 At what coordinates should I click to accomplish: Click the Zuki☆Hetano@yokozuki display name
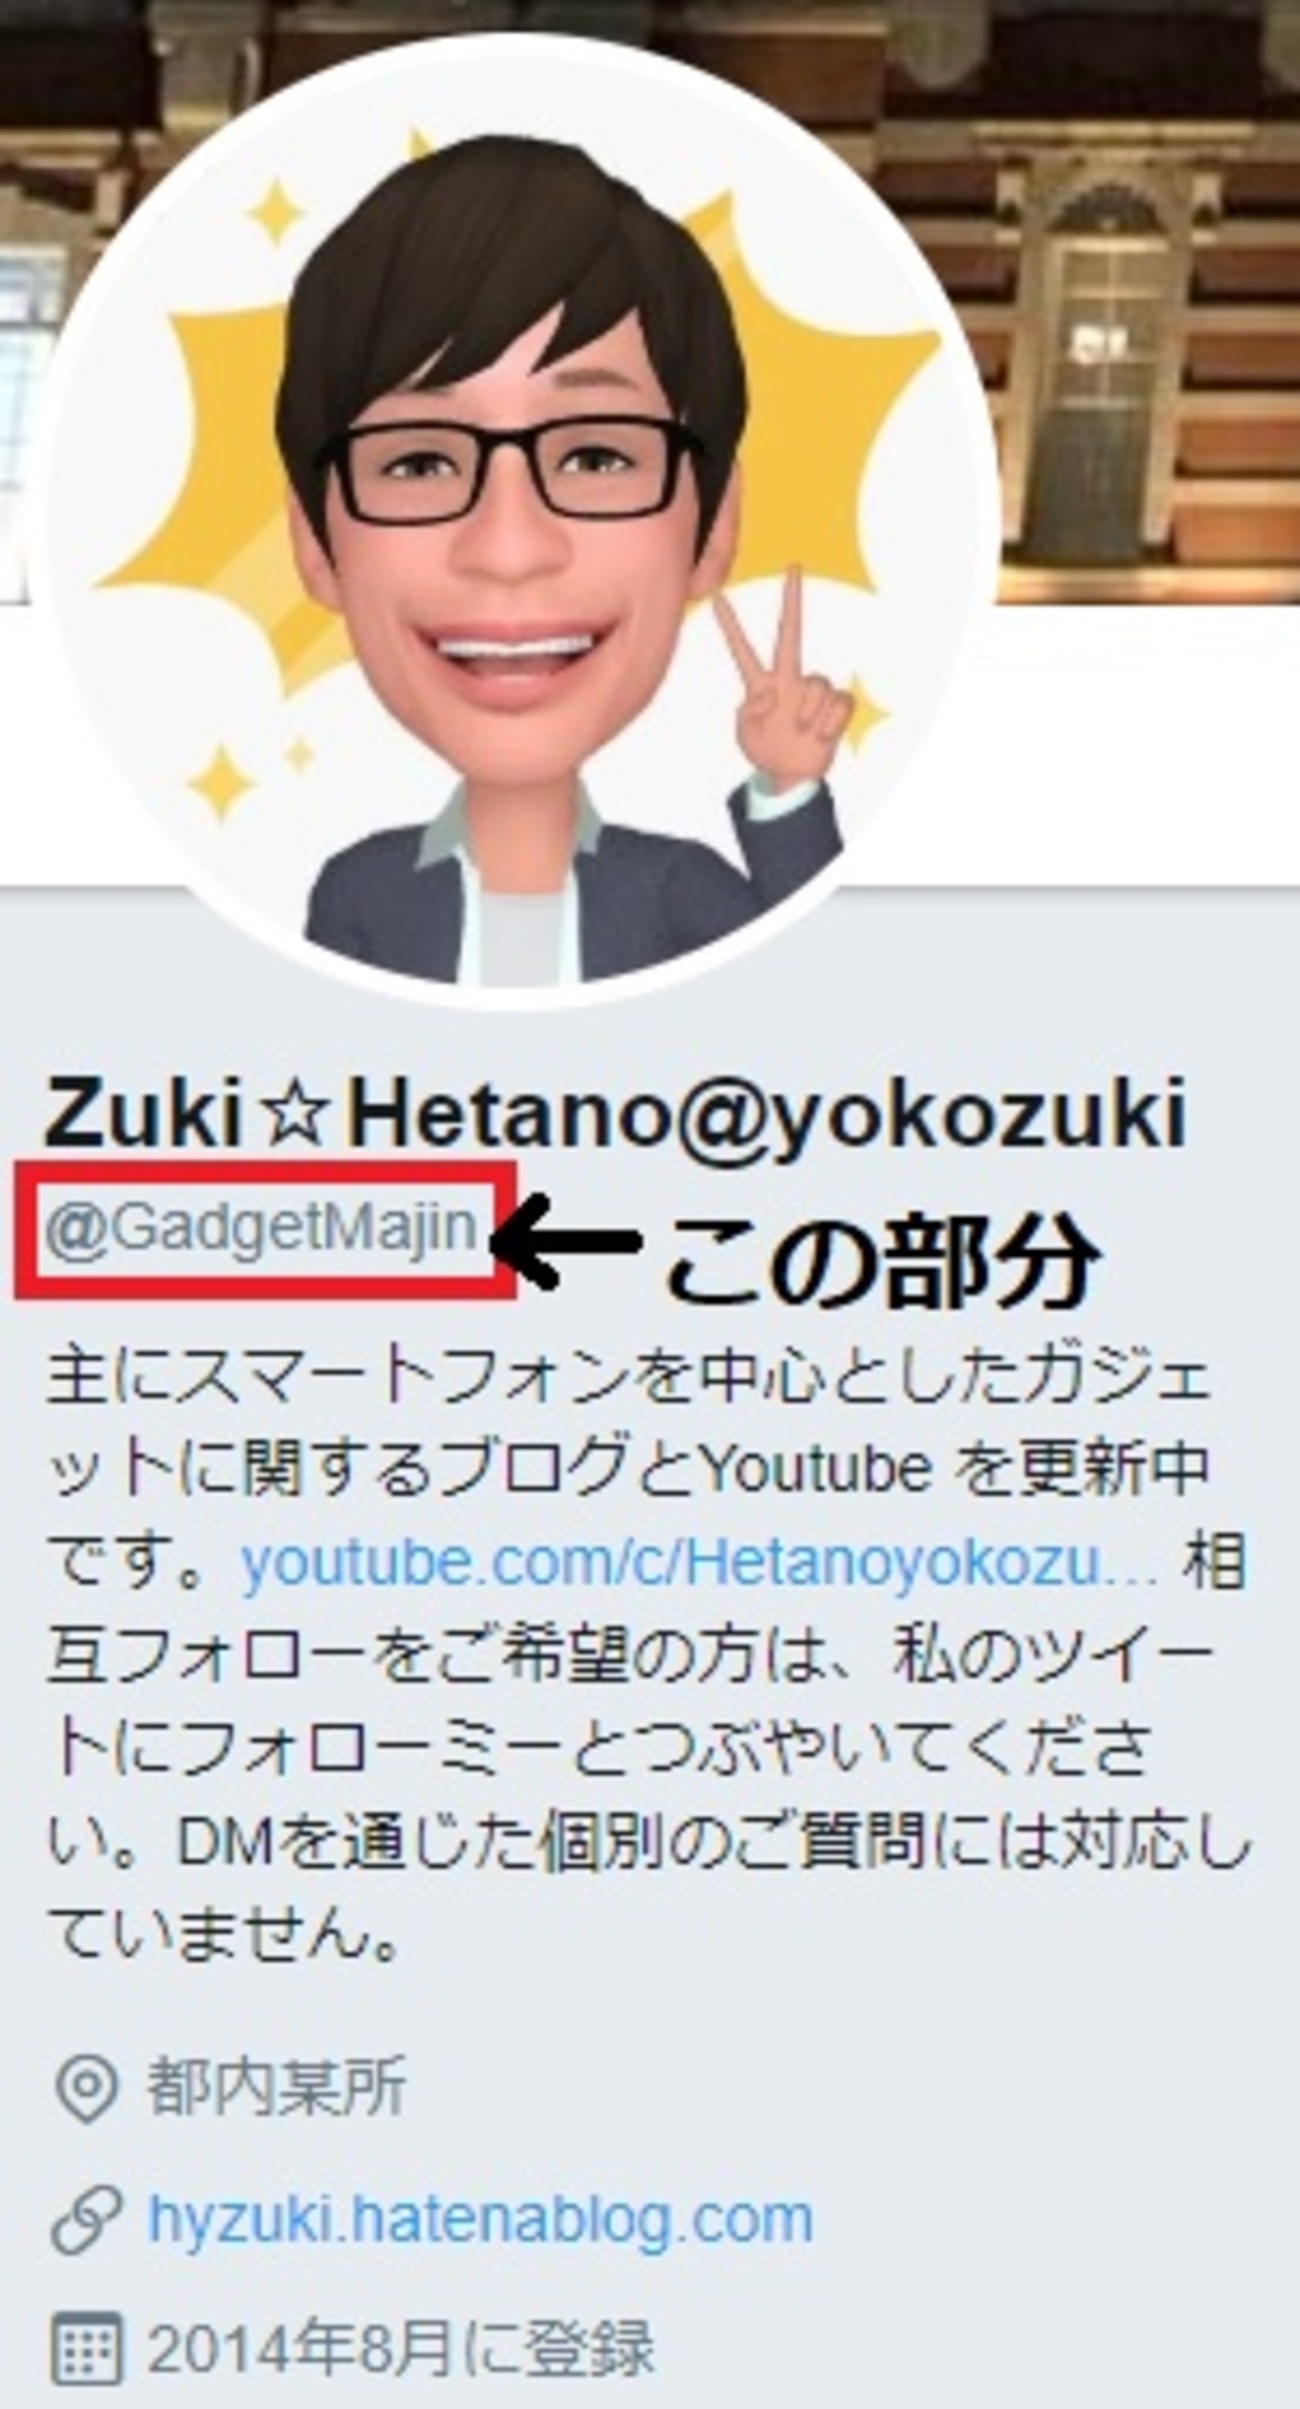(x=615, y=1113)
